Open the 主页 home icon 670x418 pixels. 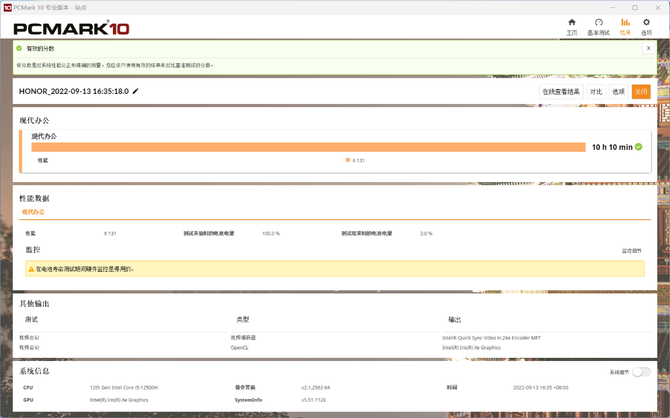point(572,22)
